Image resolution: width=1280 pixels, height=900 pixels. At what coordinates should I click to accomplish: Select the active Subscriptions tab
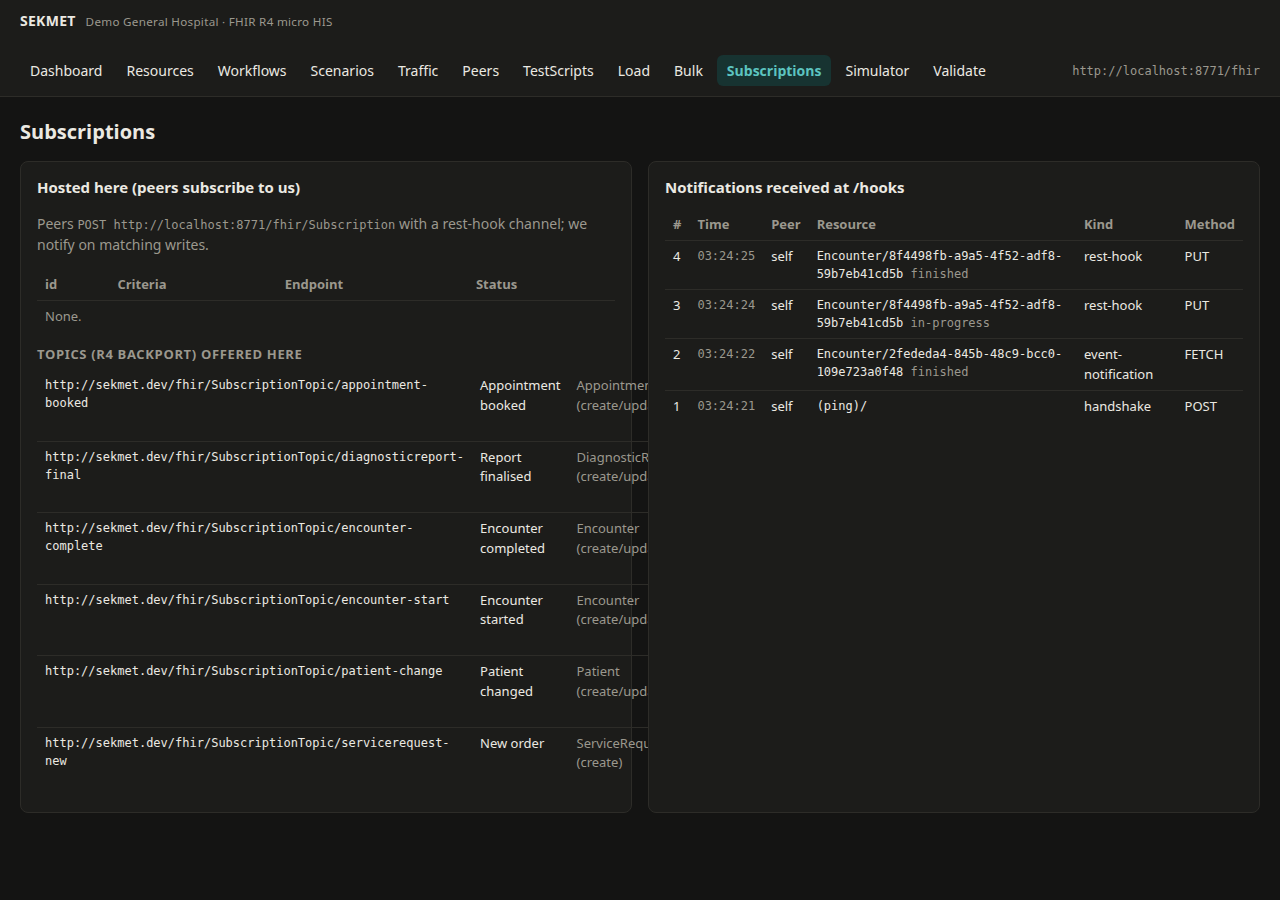[774, 71]
